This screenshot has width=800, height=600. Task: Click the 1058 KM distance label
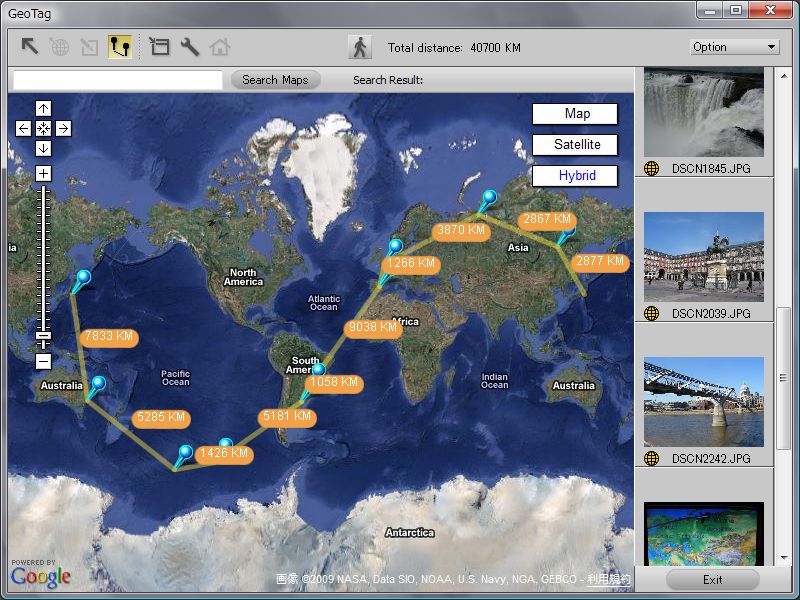[334, 383]
